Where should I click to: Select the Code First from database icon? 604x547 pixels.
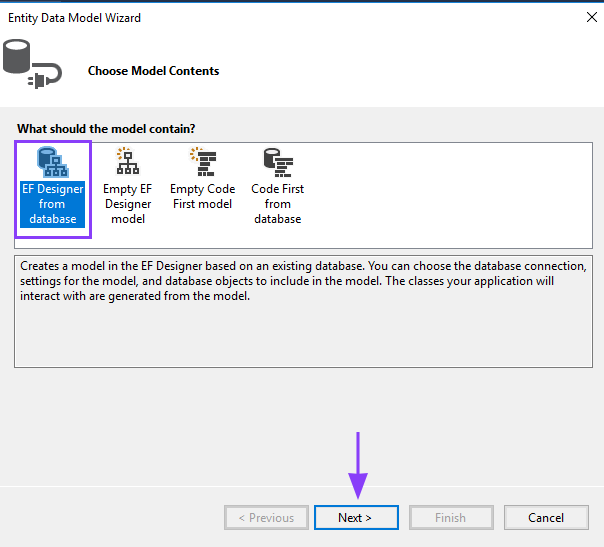click(x=277, y=162)
